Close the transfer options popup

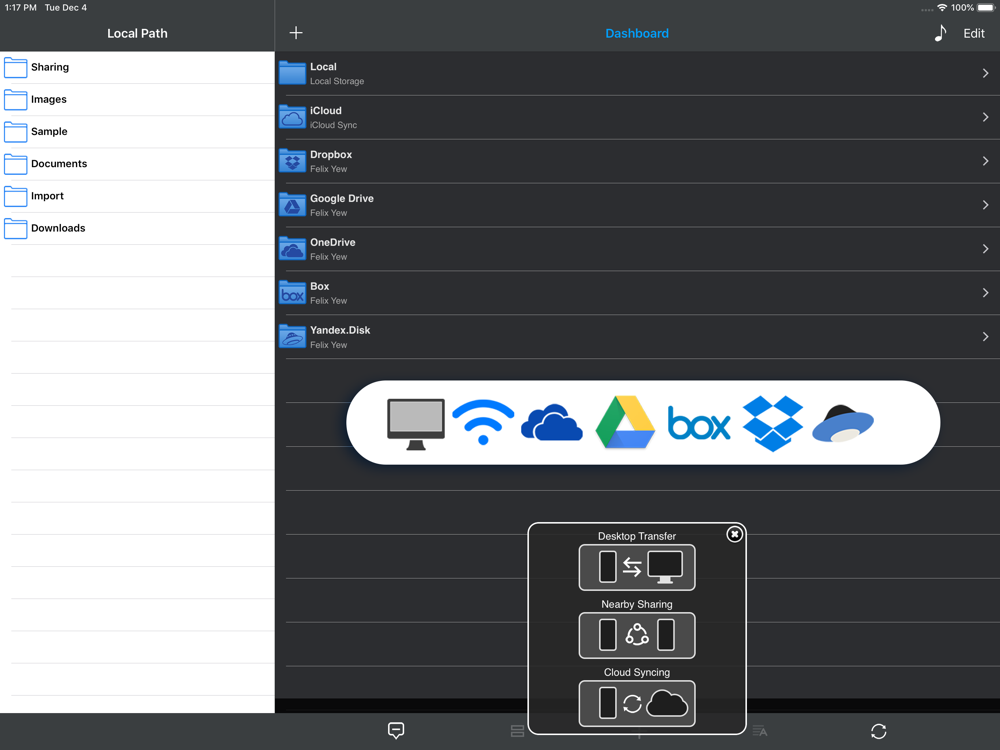pyautogui.click(x=734, y=534)
